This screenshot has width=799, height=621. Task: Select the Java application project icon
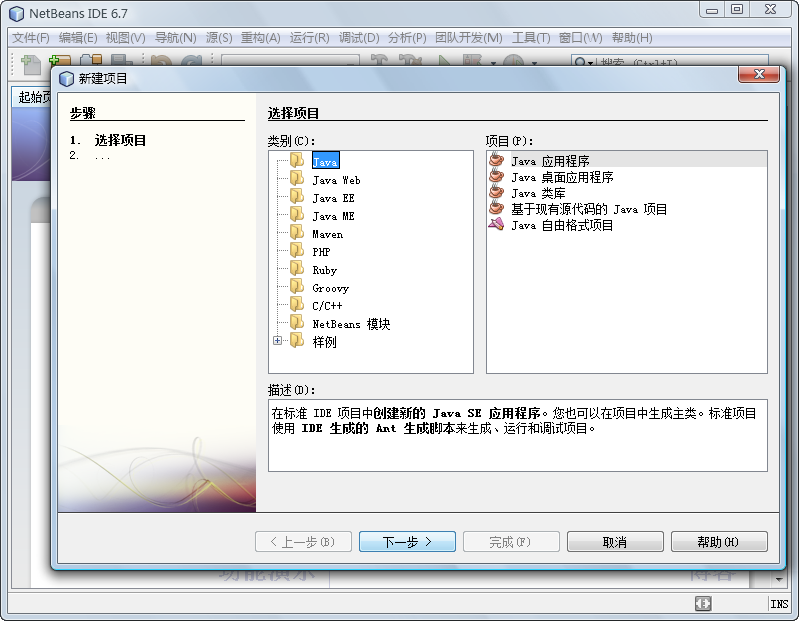[496, 161]
